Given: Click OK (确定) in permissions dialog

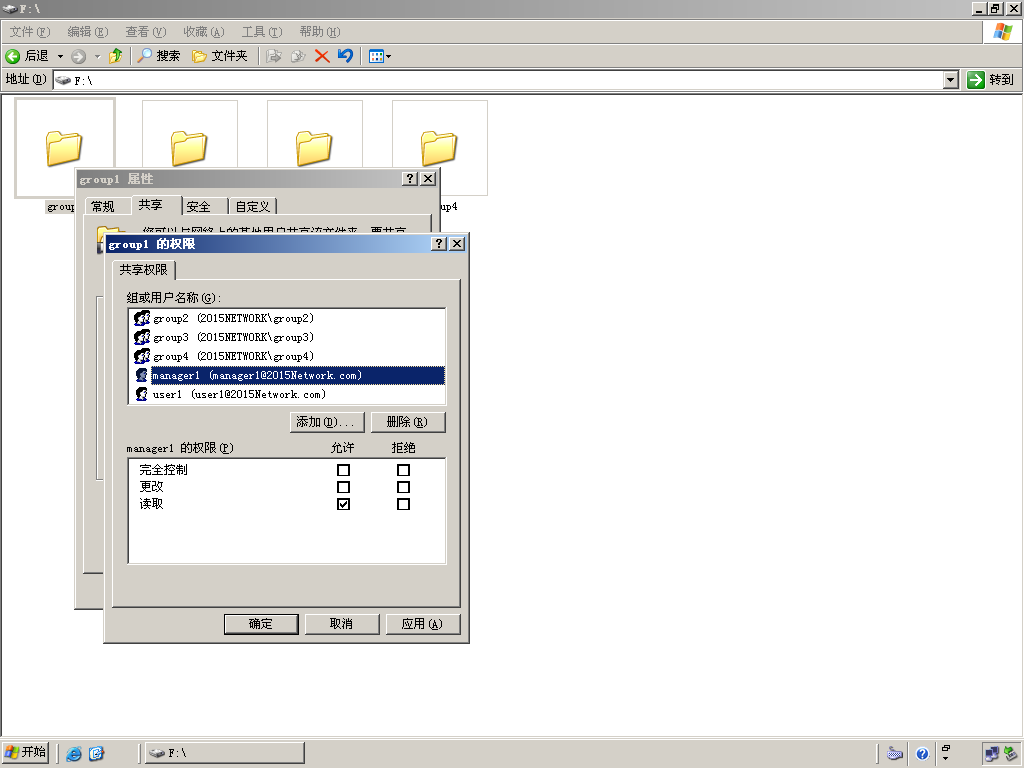Looking at the screenshot, I should (x=261, y=624).
